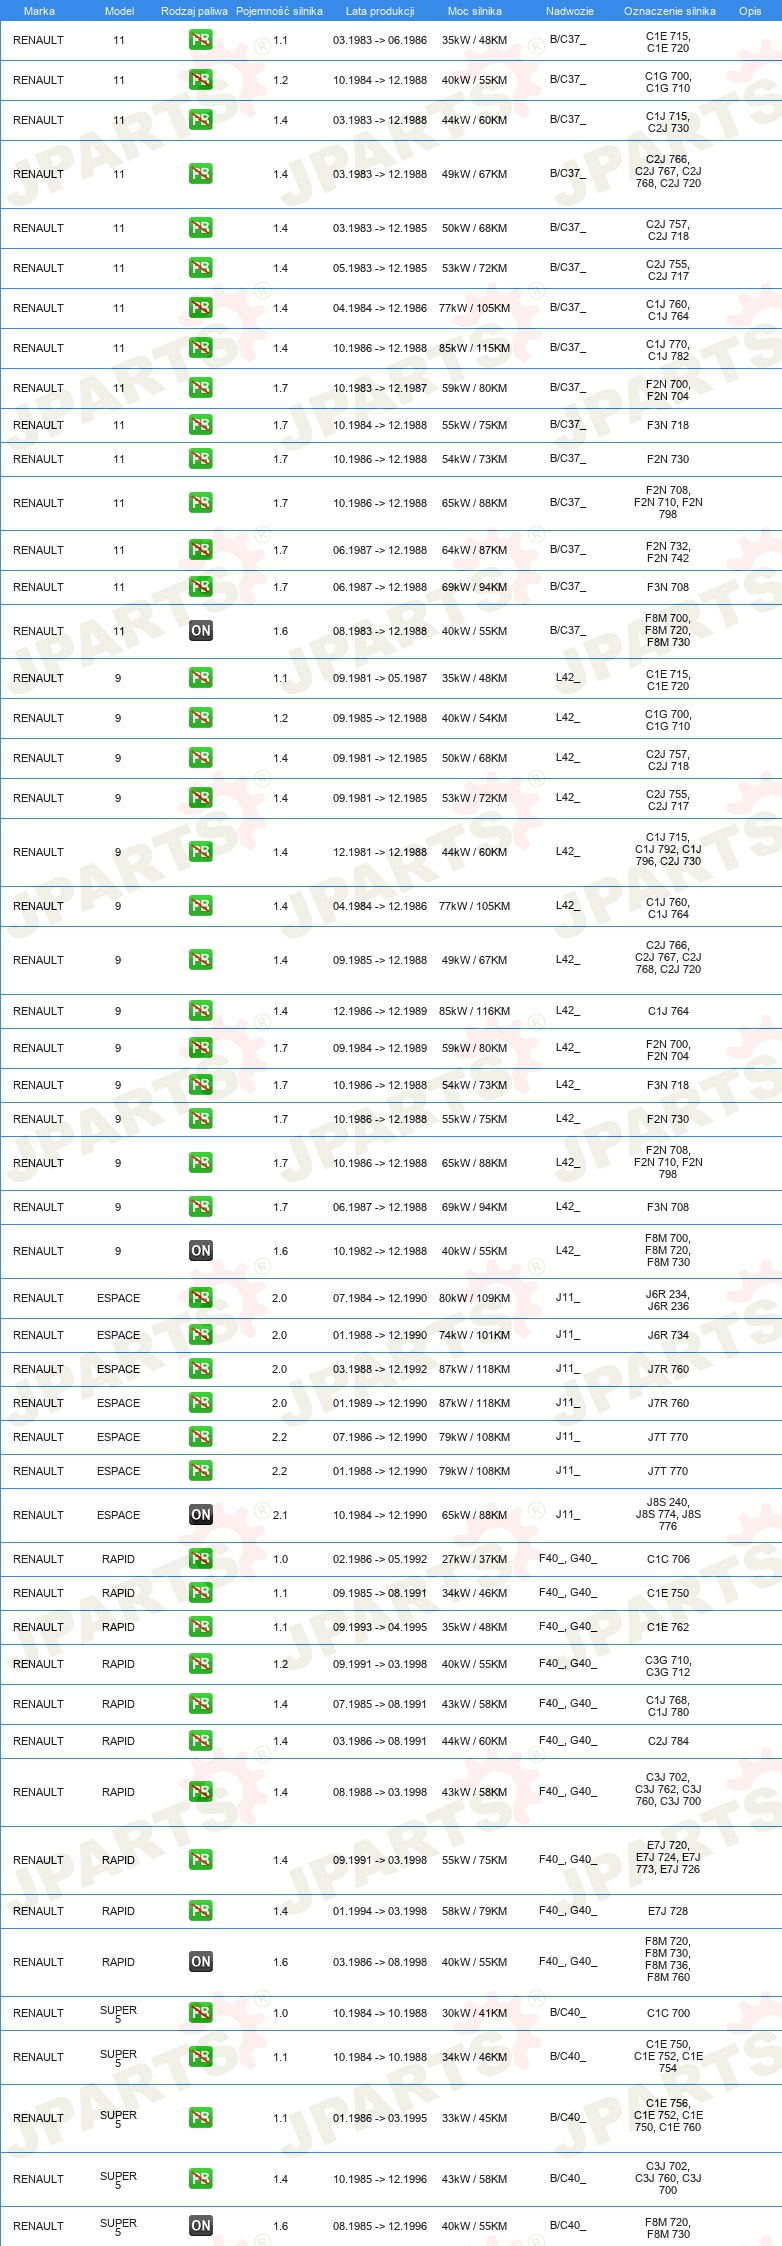Click engine code J6R 734
The image size is (782, 2246).
(x=668, y=1335)
